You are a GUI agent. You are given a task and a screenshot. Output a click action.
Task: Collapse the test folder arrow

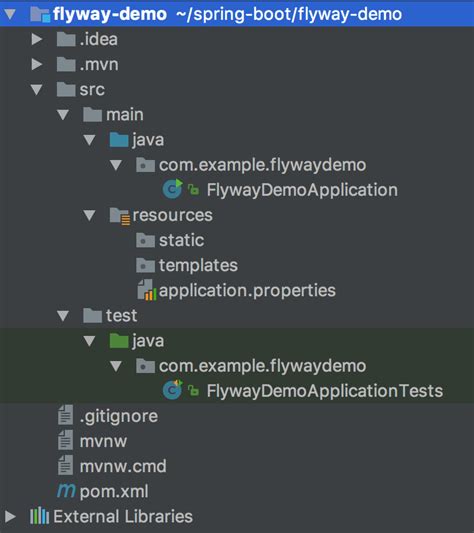(x=63, y=316)
